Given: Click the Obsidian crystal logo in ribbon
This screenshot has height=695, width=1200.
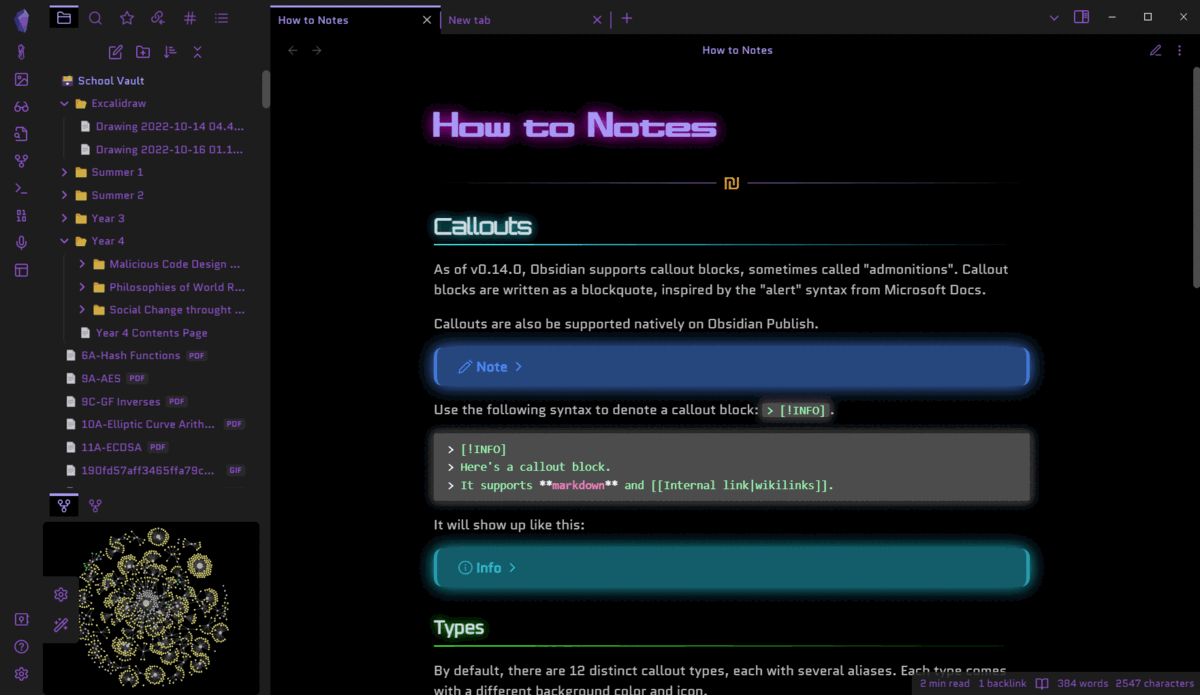Looking at the screenshot, I should coord(21,19).
